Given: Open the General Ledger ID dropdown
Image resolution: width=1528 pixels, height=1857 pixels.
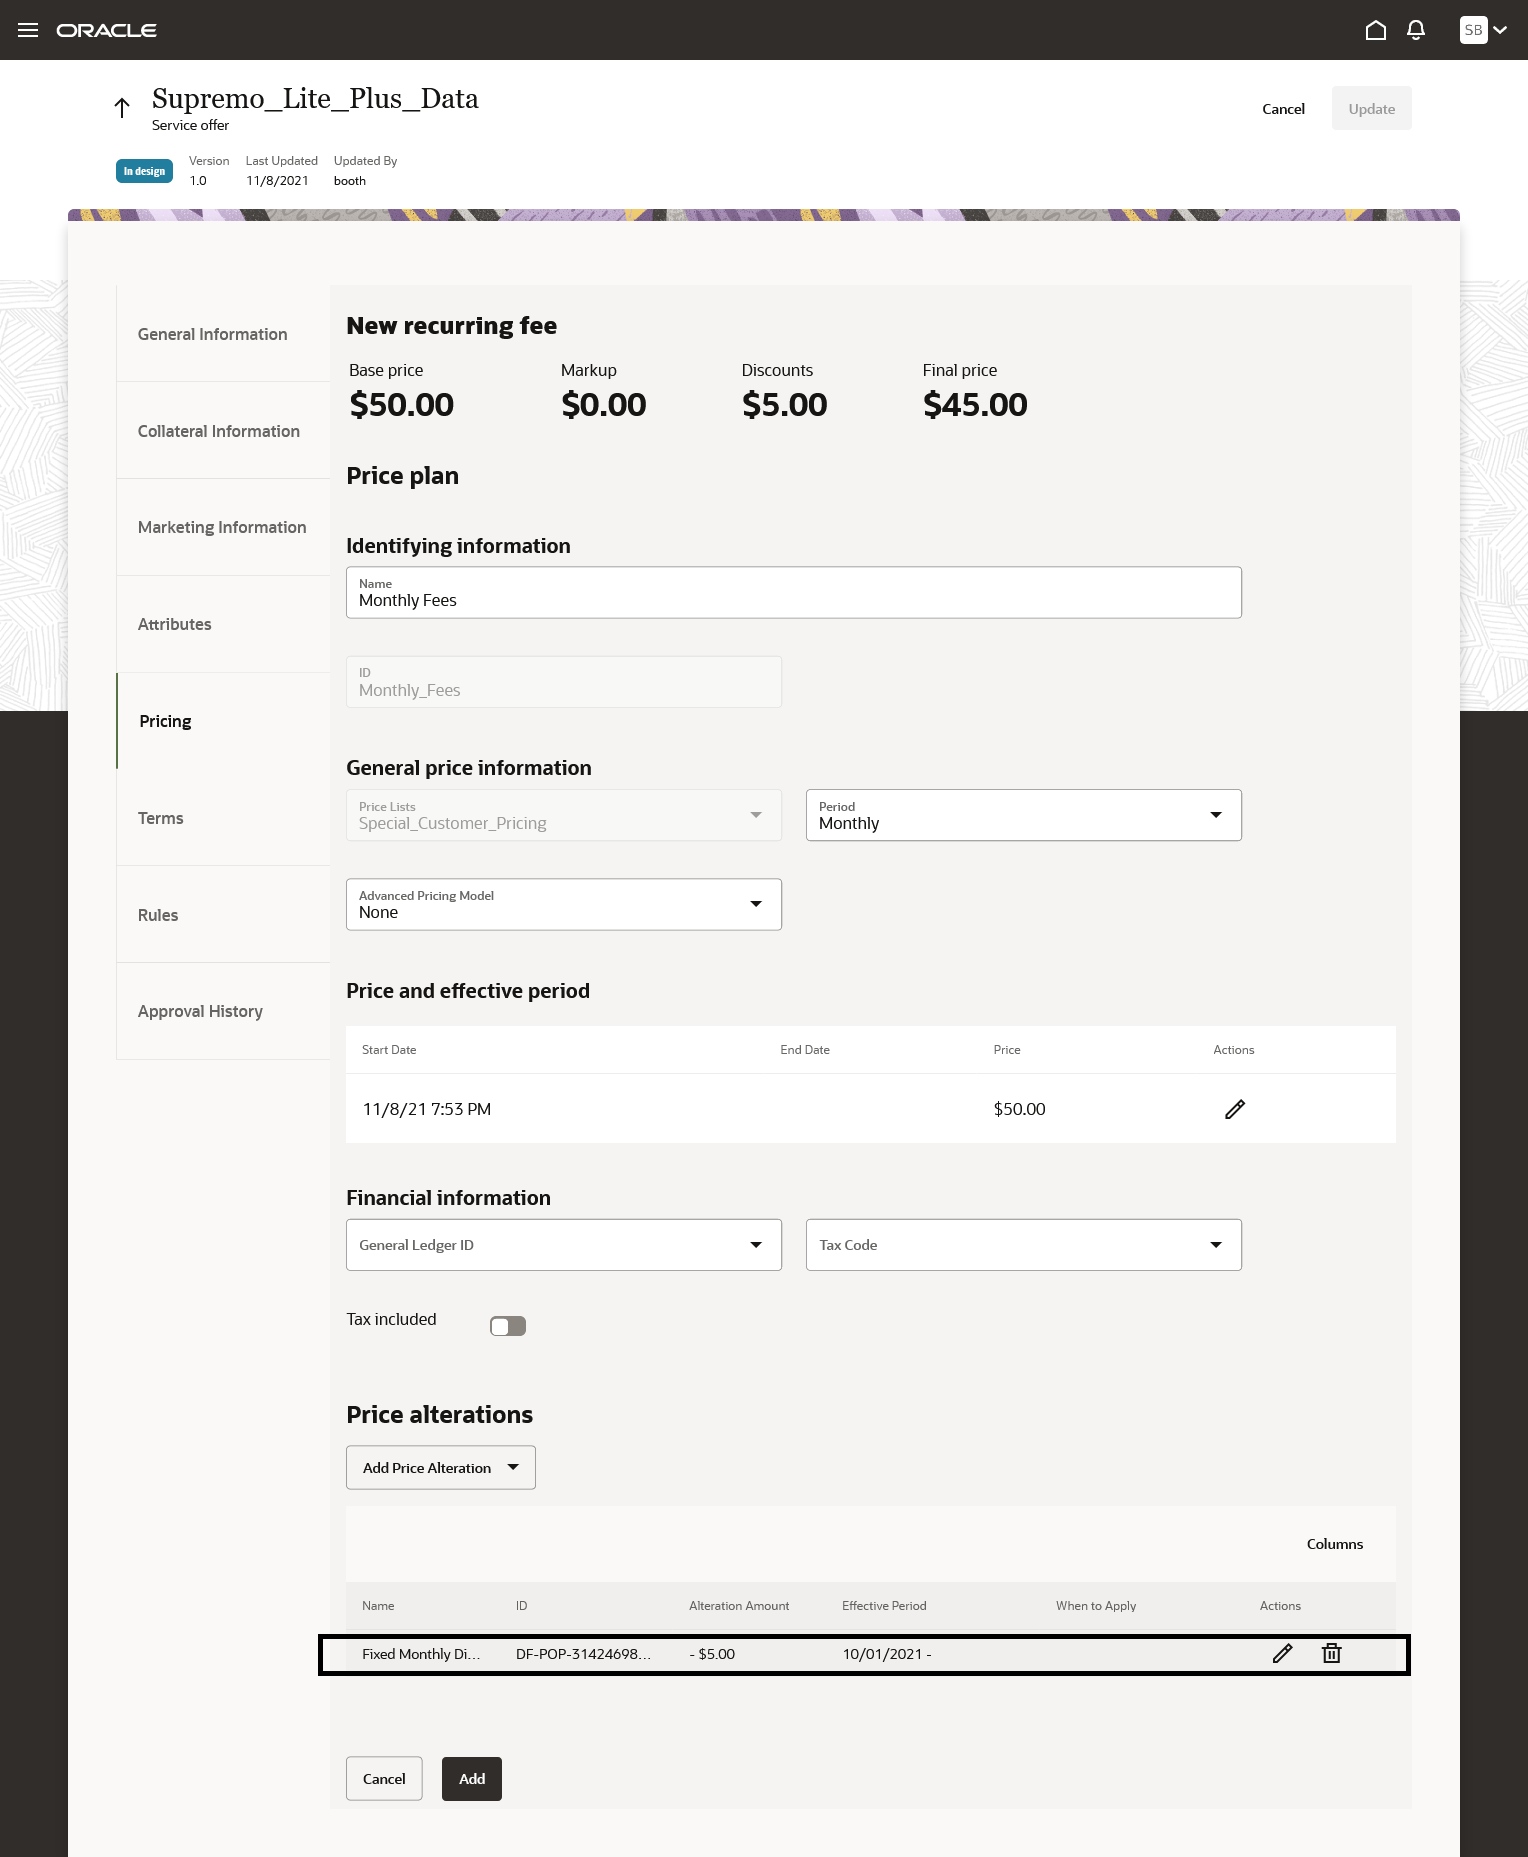Looking at the screenshot, I should click(x=563, y=1245).
